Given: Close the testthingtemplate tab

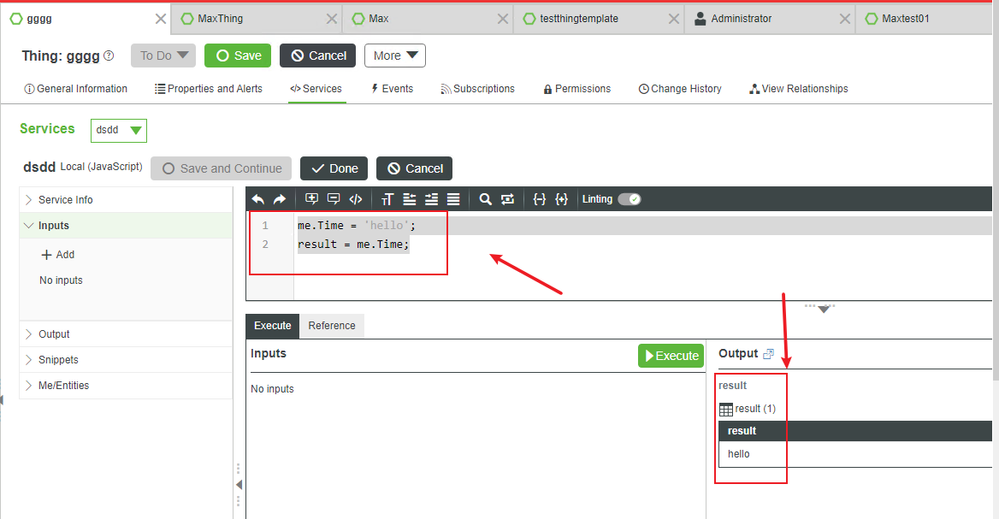Looking at the screenshot, I should tap(673, 18).
